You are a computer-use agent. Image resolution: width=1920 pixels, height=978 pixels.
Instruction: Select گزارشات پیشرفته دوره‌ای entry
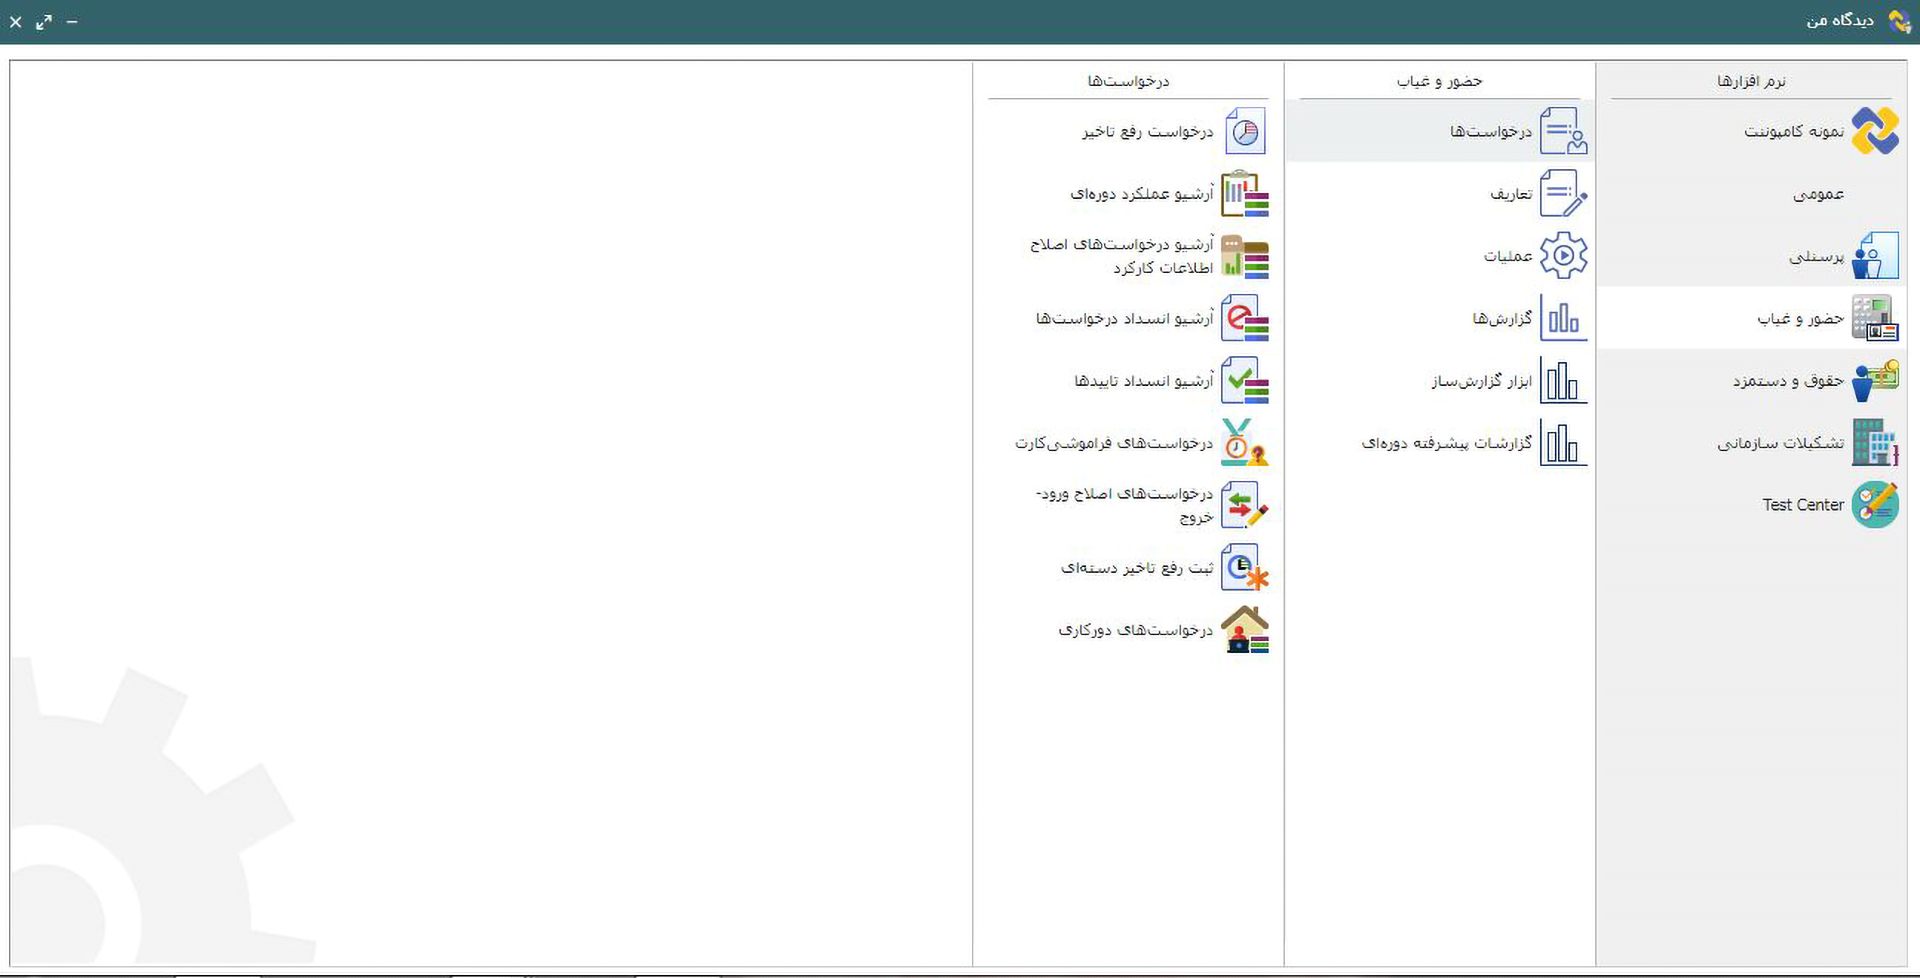coord(1446,443)
